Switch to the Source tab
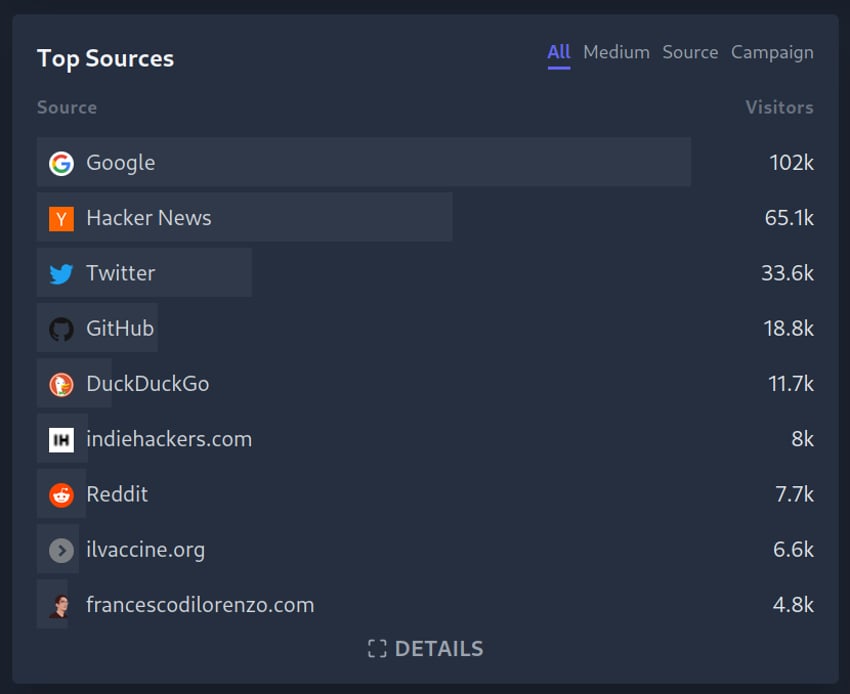 (690, 53)
